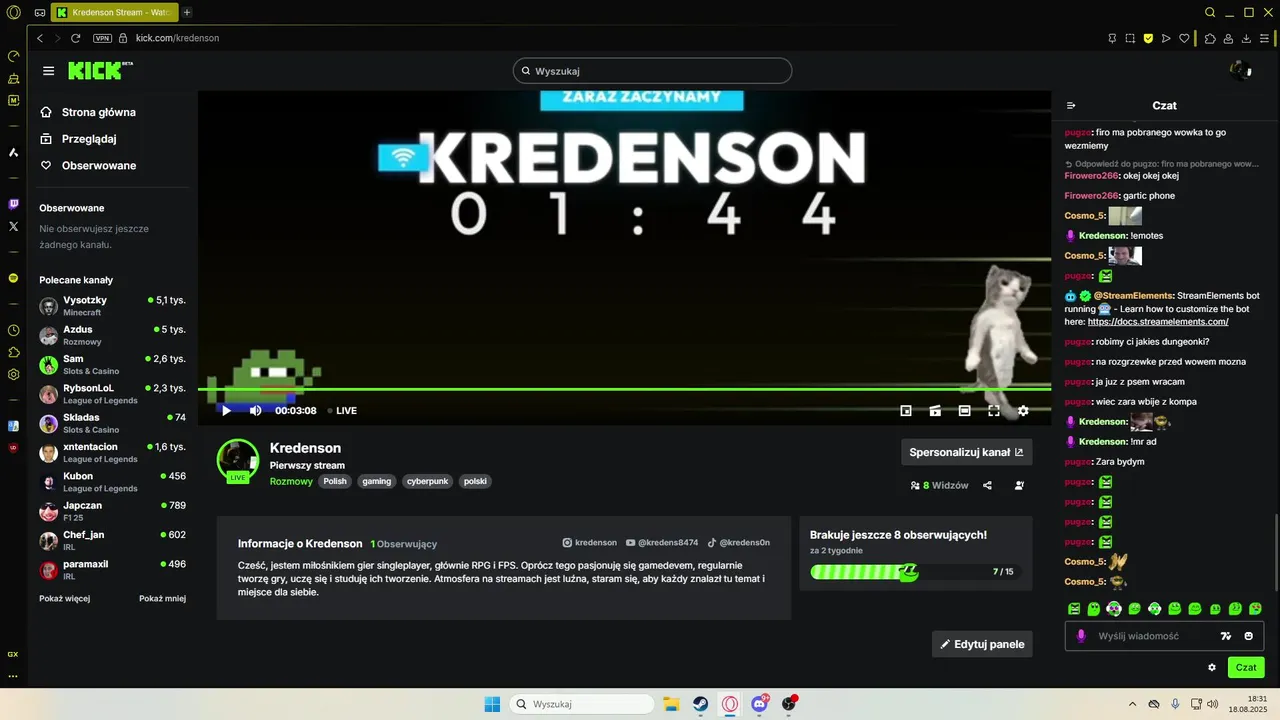Open the Instagram kredenson link

coord(590,543)
